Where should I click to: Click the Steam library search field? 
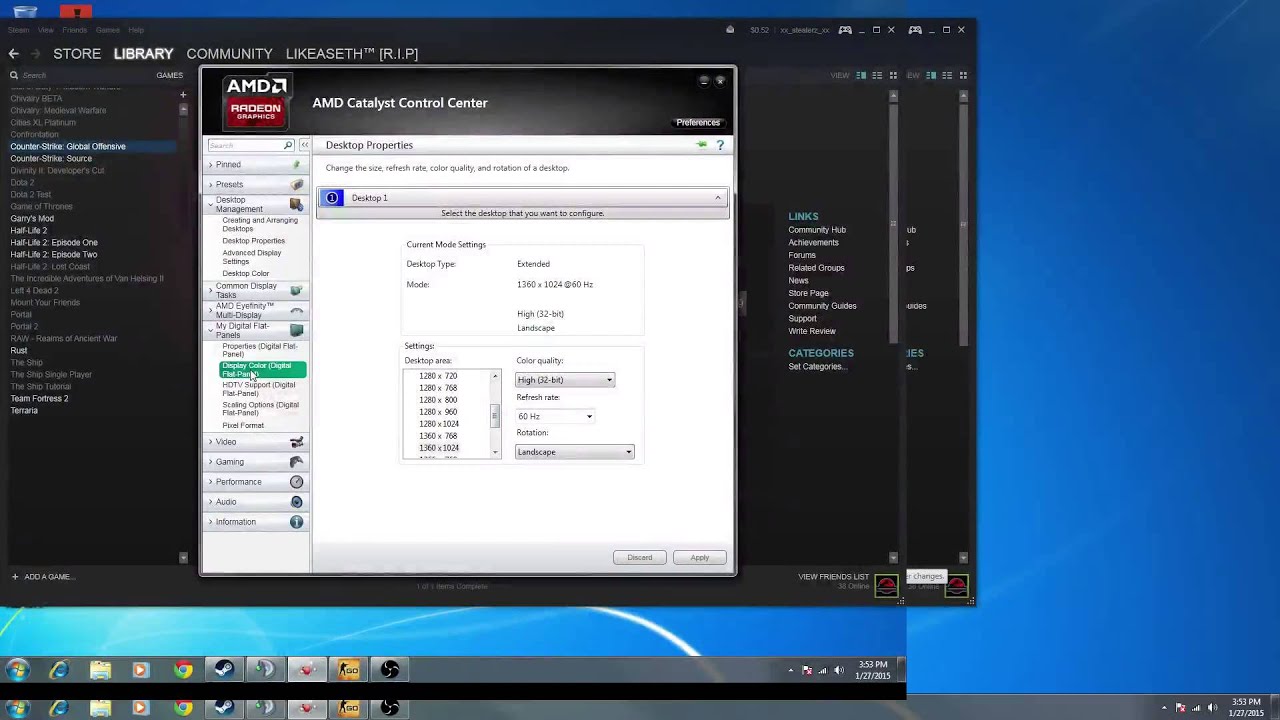(80, 75)
